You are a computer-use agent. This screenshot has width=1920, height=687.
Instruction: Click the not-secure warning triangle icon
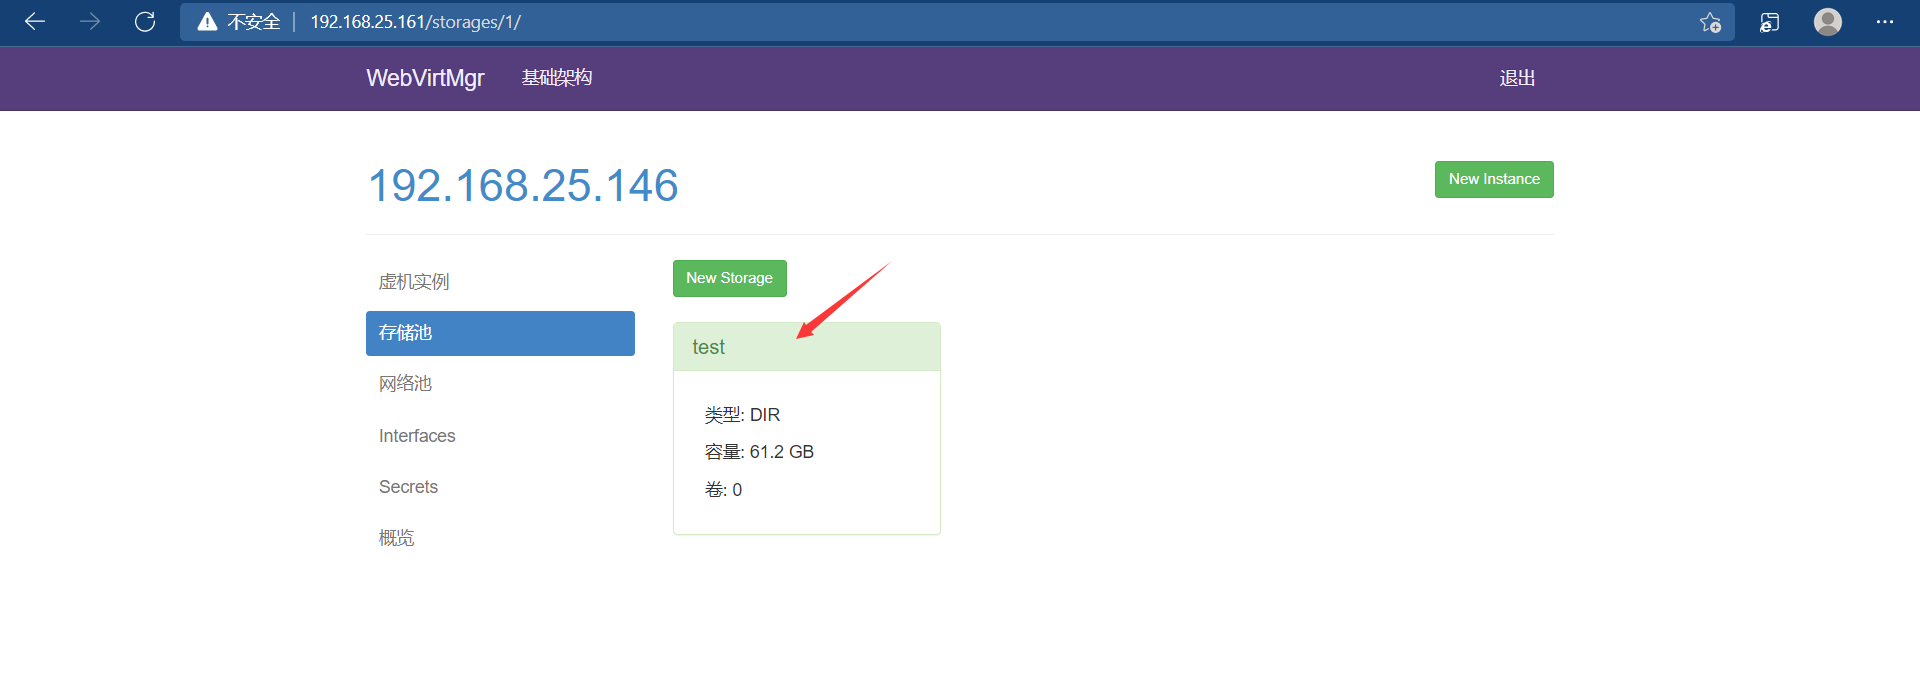(207, 22)
